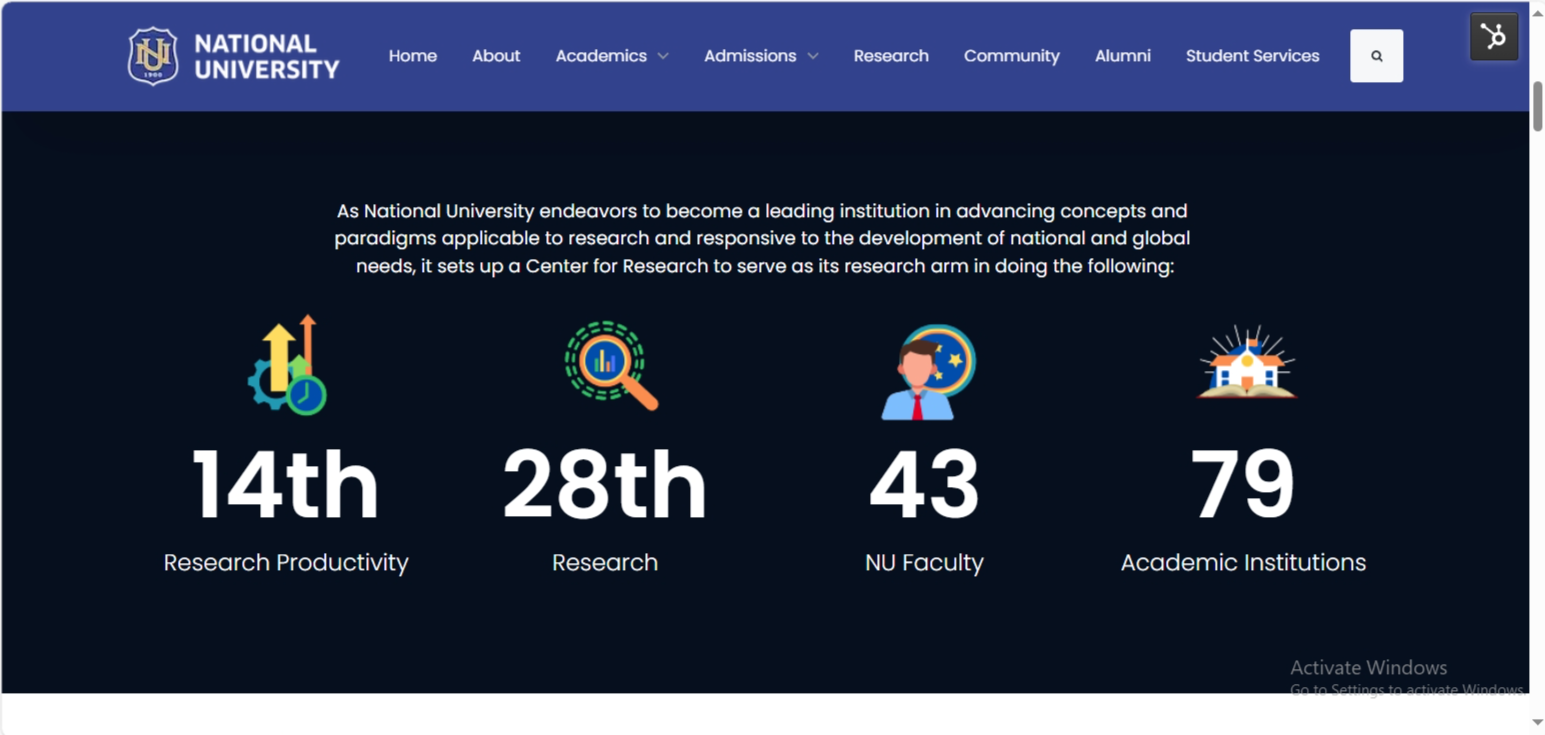Click the Research magnifying-glass chart icon
The width and height of the screenshot is (1545, 735).
tap(605, 364)
